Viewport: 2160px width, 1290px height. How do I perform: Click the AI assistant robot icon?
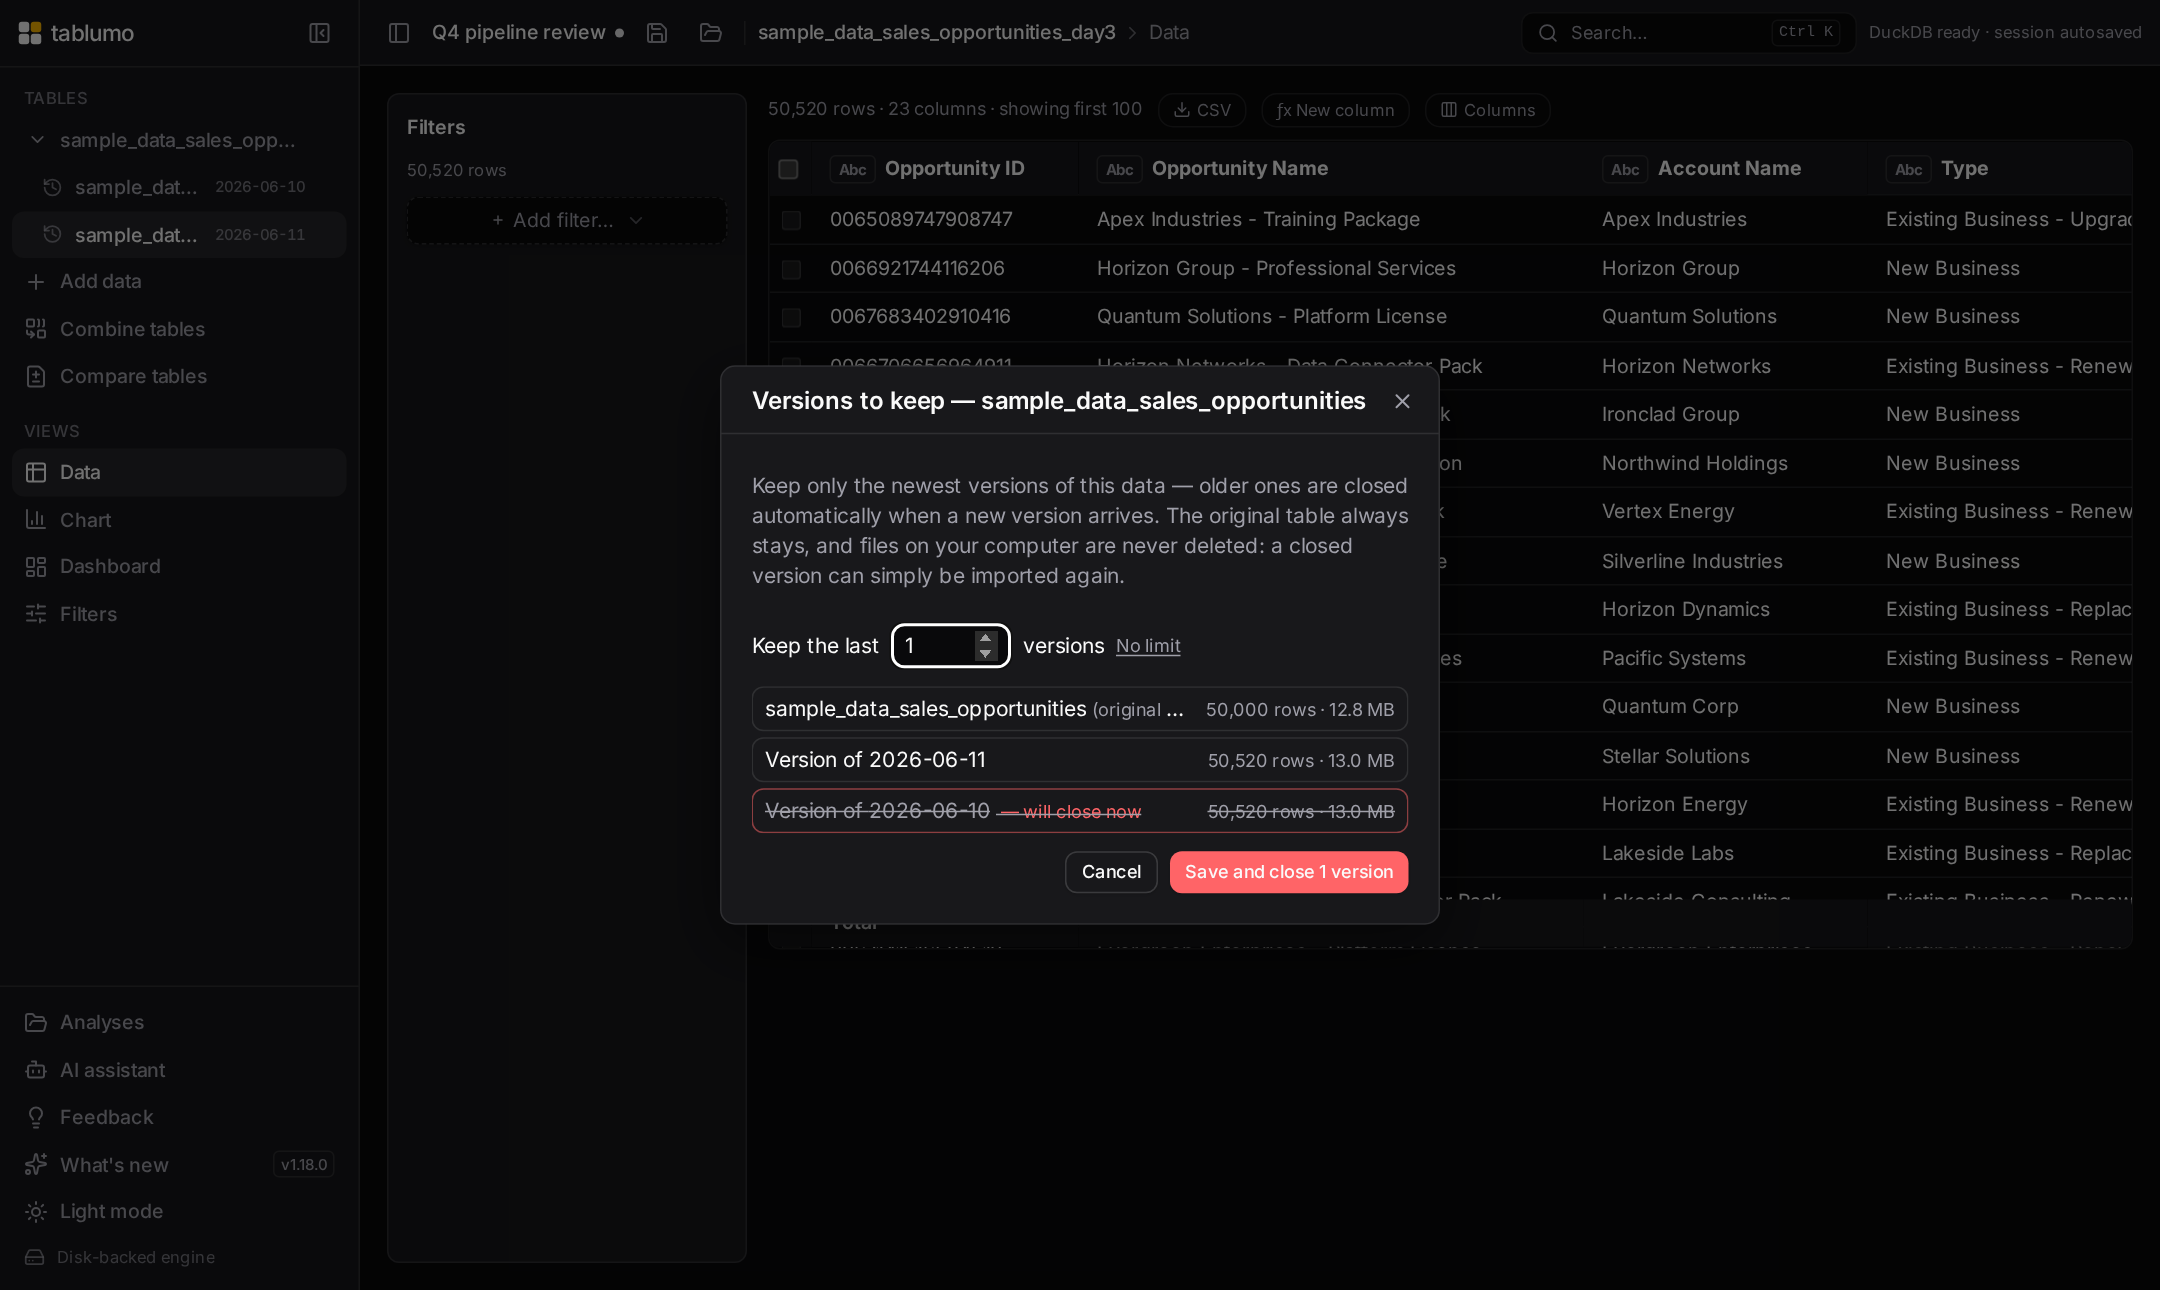(x=36, y=1070)
